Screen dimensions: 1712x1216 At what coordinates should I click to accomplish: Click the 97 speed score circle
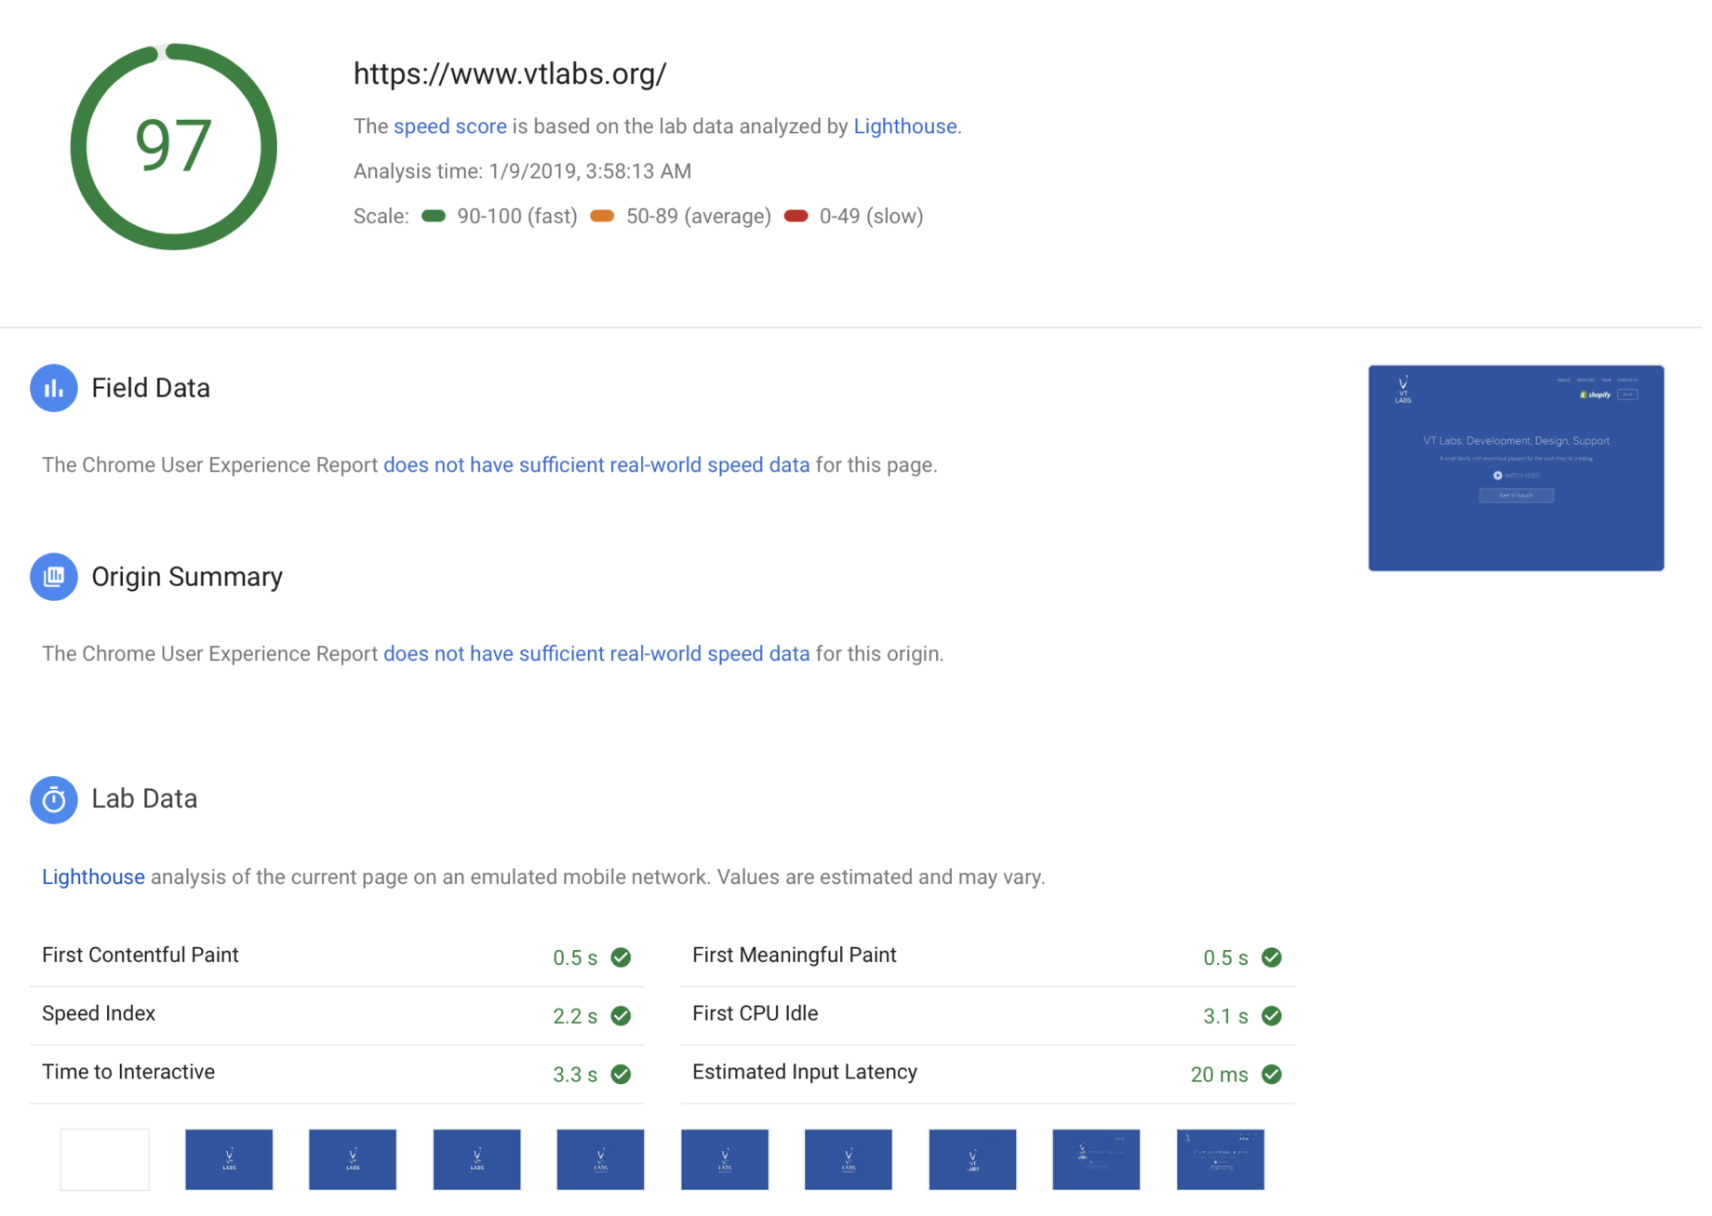pyautogui.click(x=173, y=146)
